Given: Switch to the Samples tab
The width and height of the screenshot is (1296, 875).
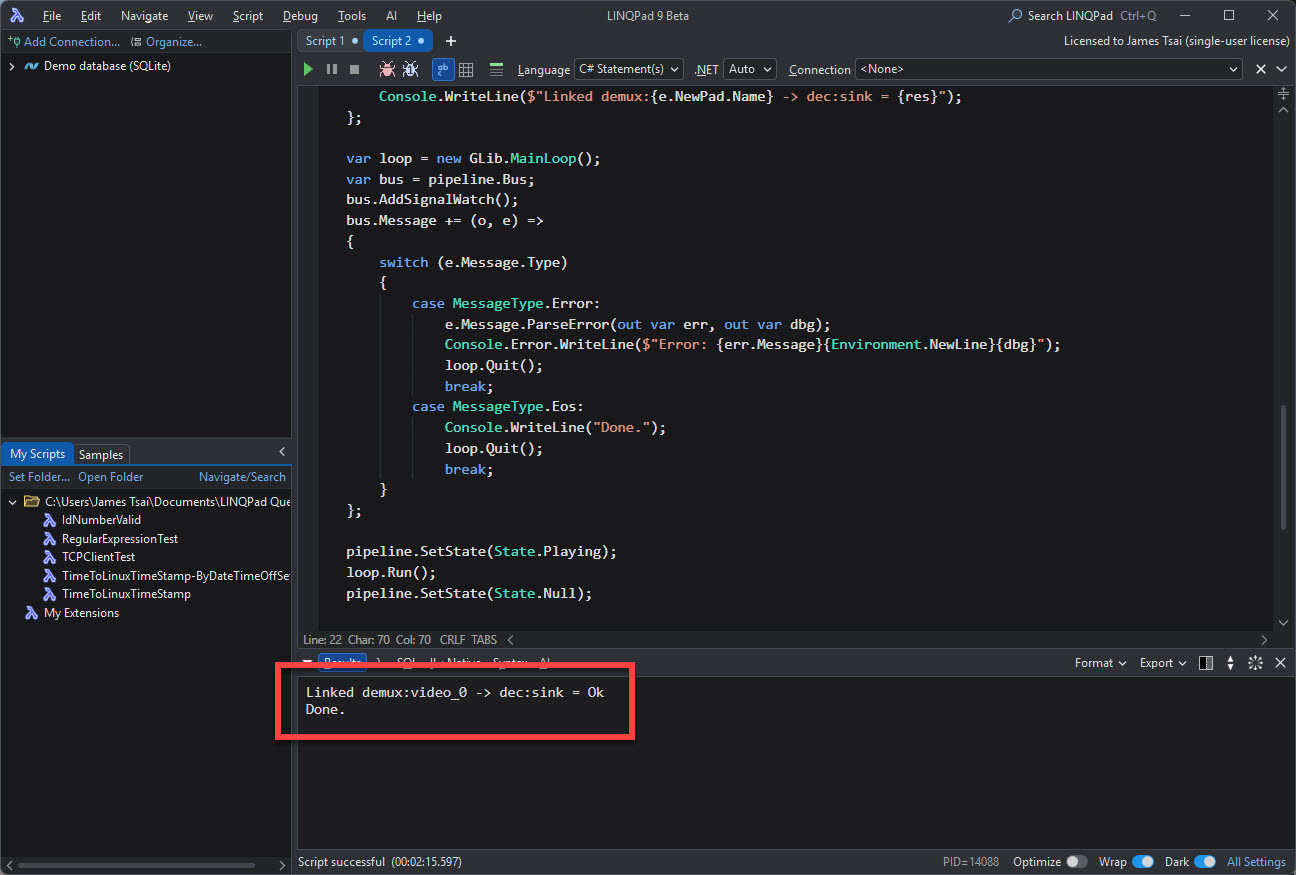Looking at the screenshot, I should (101, 454).
